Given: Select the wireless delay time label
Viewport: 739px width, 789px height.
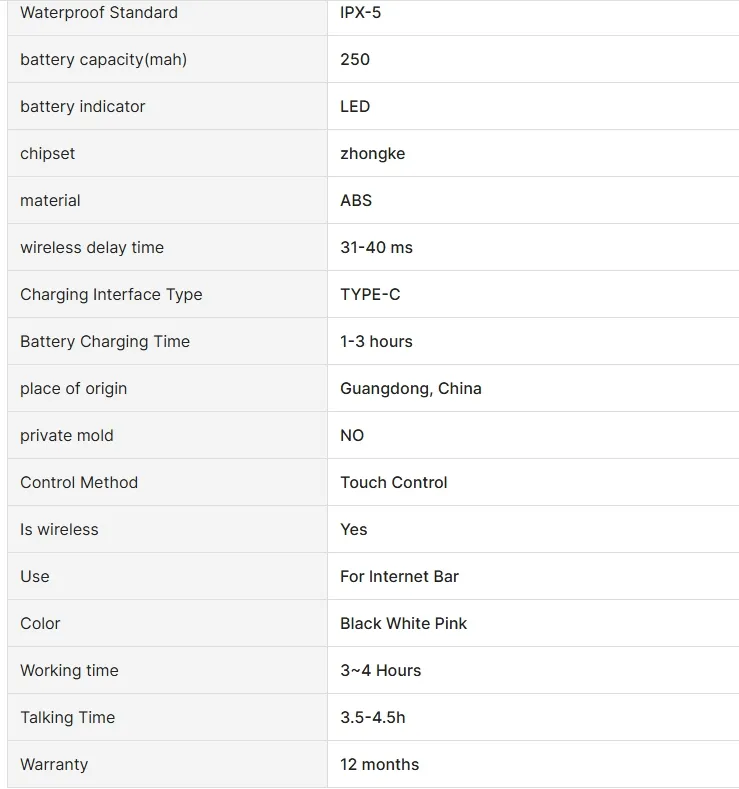Looking at the screenshot, I should pyautogui.click(x=92, y=248).
